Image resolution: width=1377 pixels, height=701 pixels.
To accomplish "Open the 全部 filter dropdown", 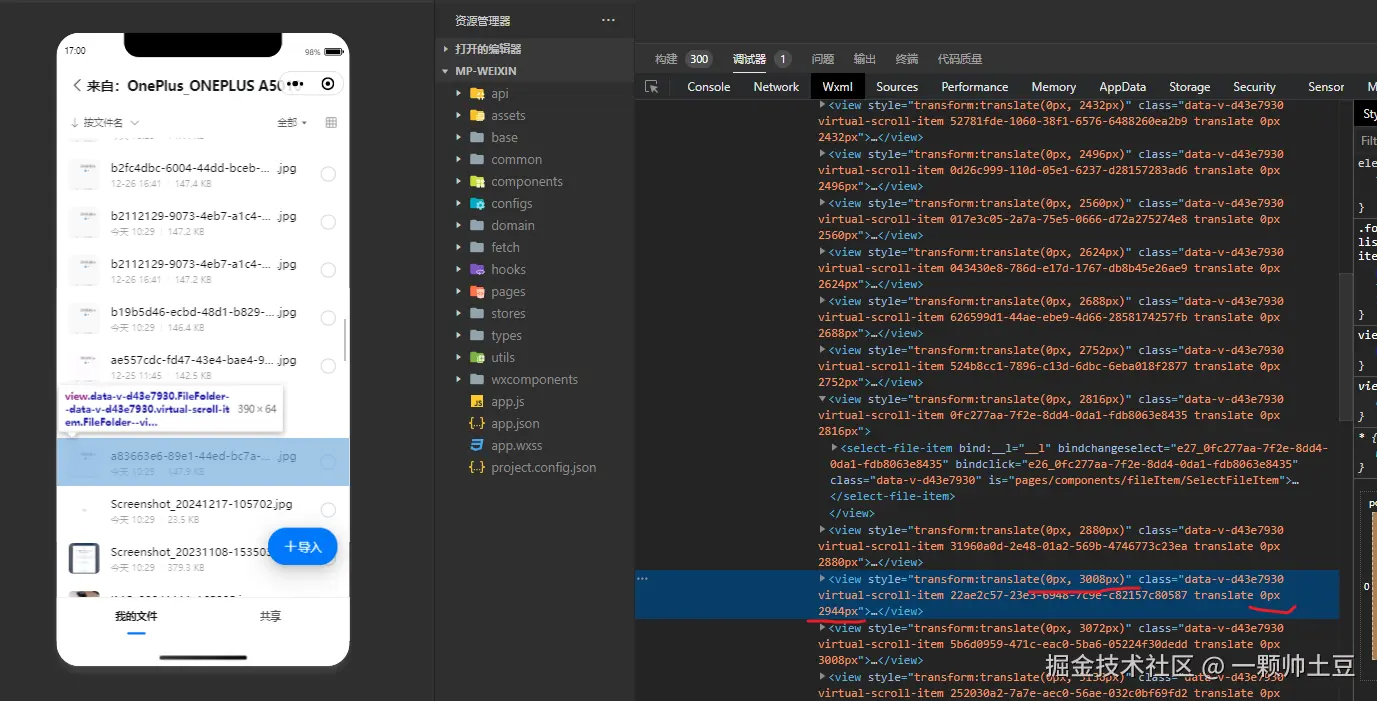I will click(292, 122).
